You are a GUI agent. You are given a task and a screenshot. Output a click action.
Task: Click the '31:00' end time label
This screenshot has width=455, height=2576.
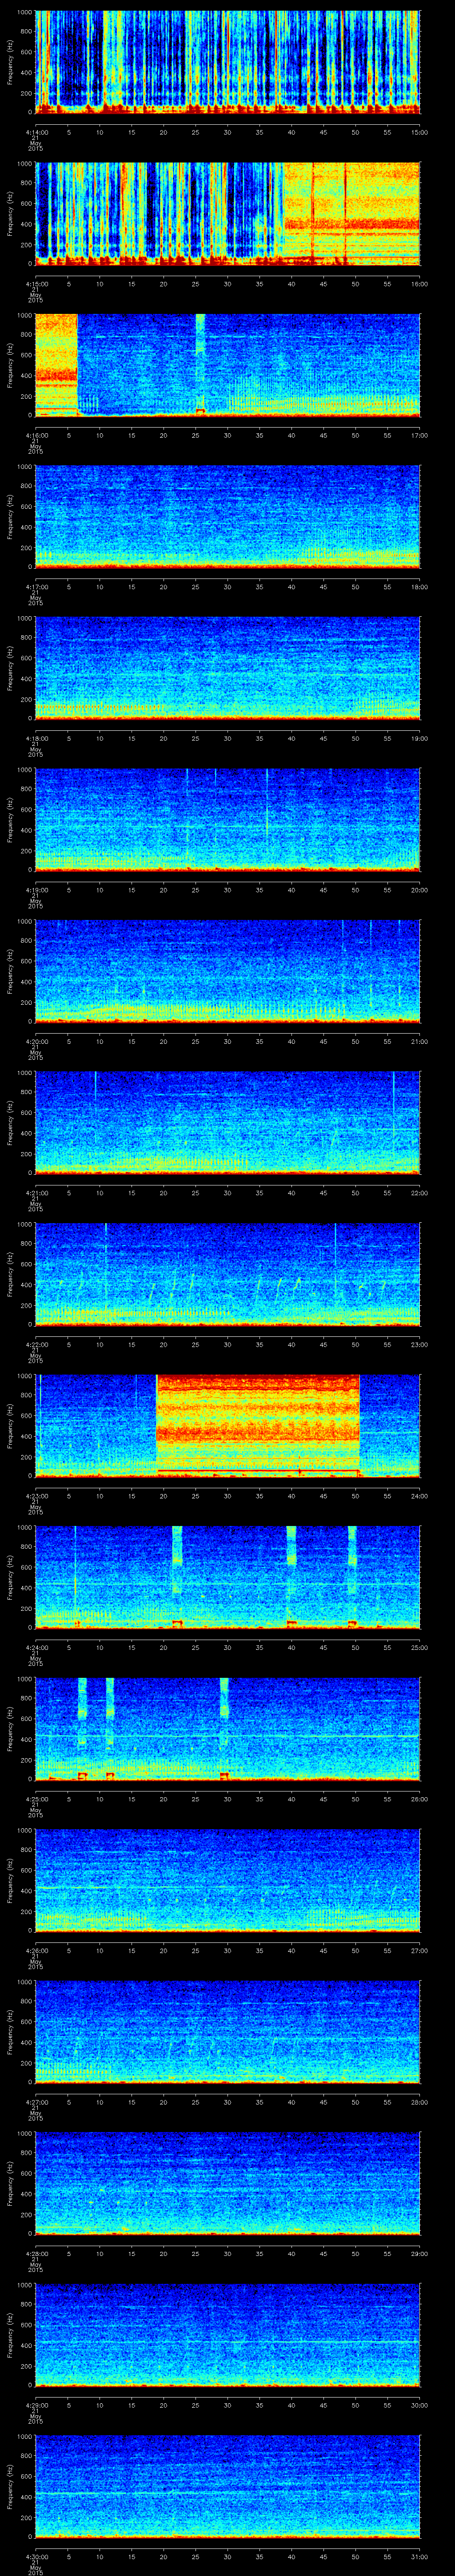pos(420,2556)
